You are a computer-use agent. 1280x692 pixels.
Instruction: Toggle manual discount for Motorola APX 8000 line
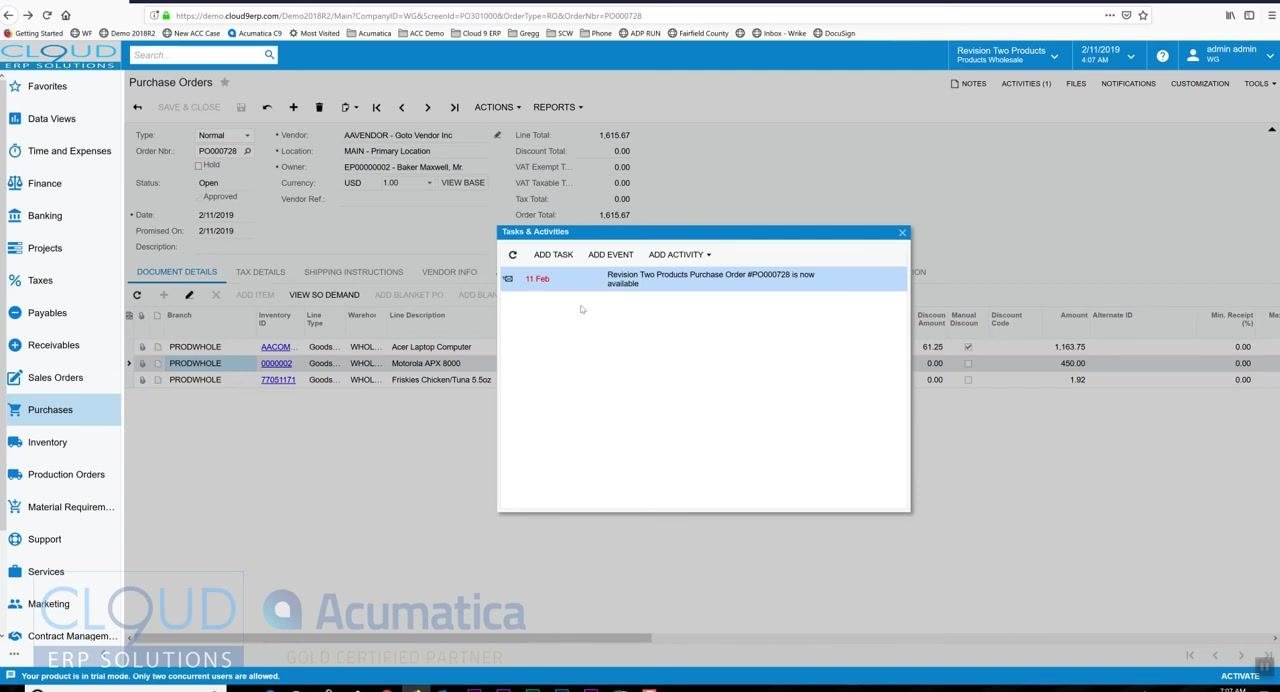pos(967,363)
